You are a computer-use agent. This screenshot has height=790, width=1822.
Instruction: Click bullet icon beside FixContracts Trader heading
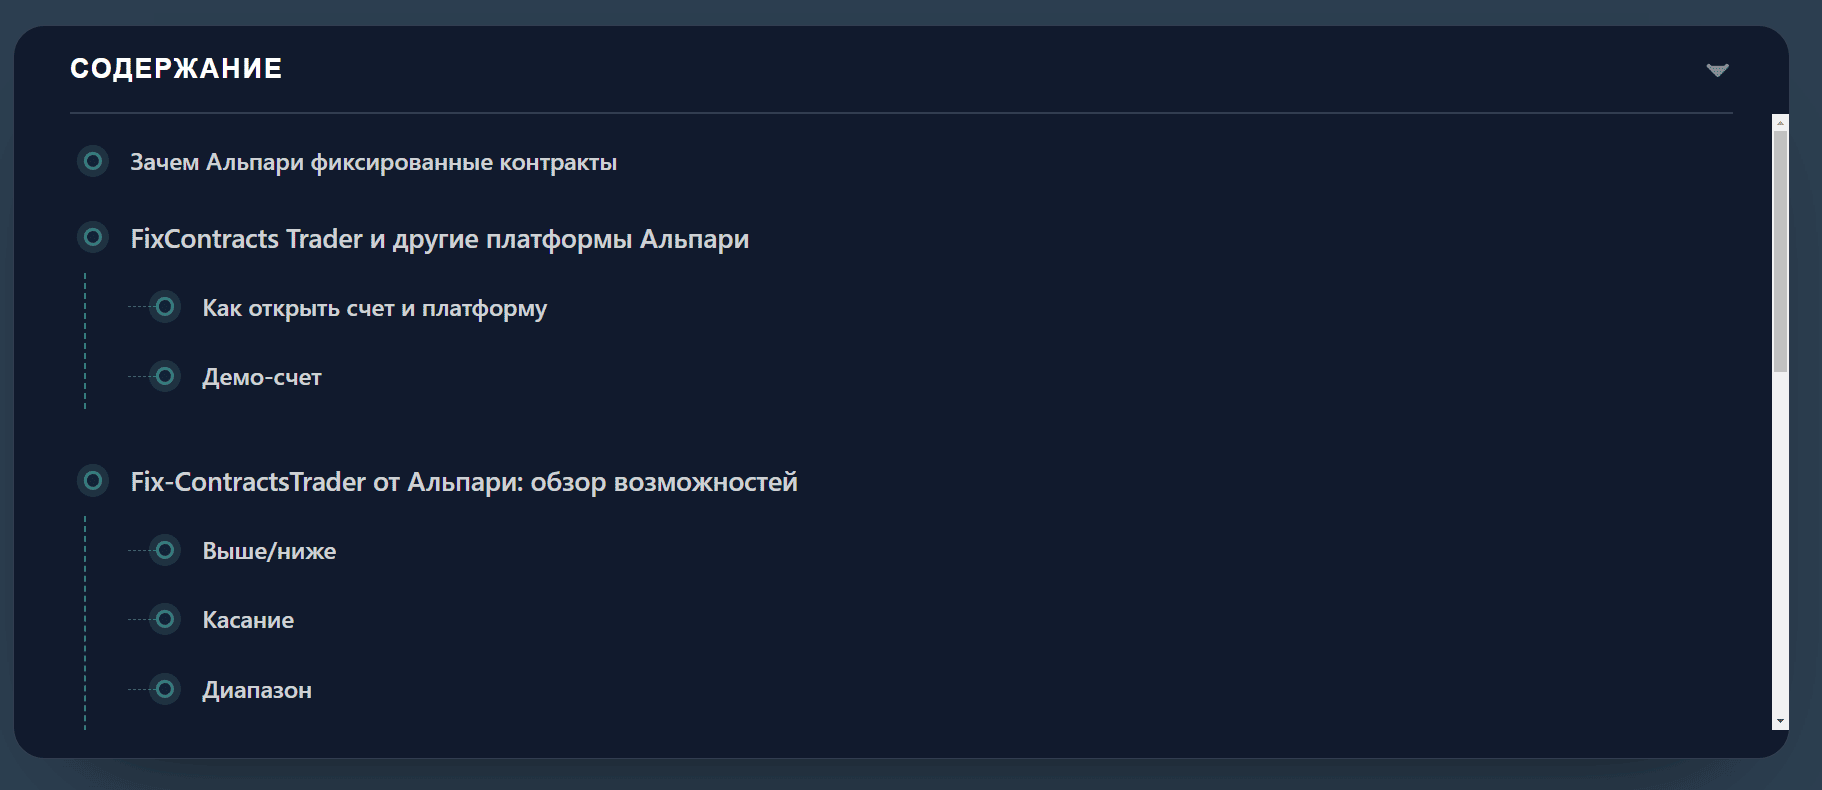point(93,237)
